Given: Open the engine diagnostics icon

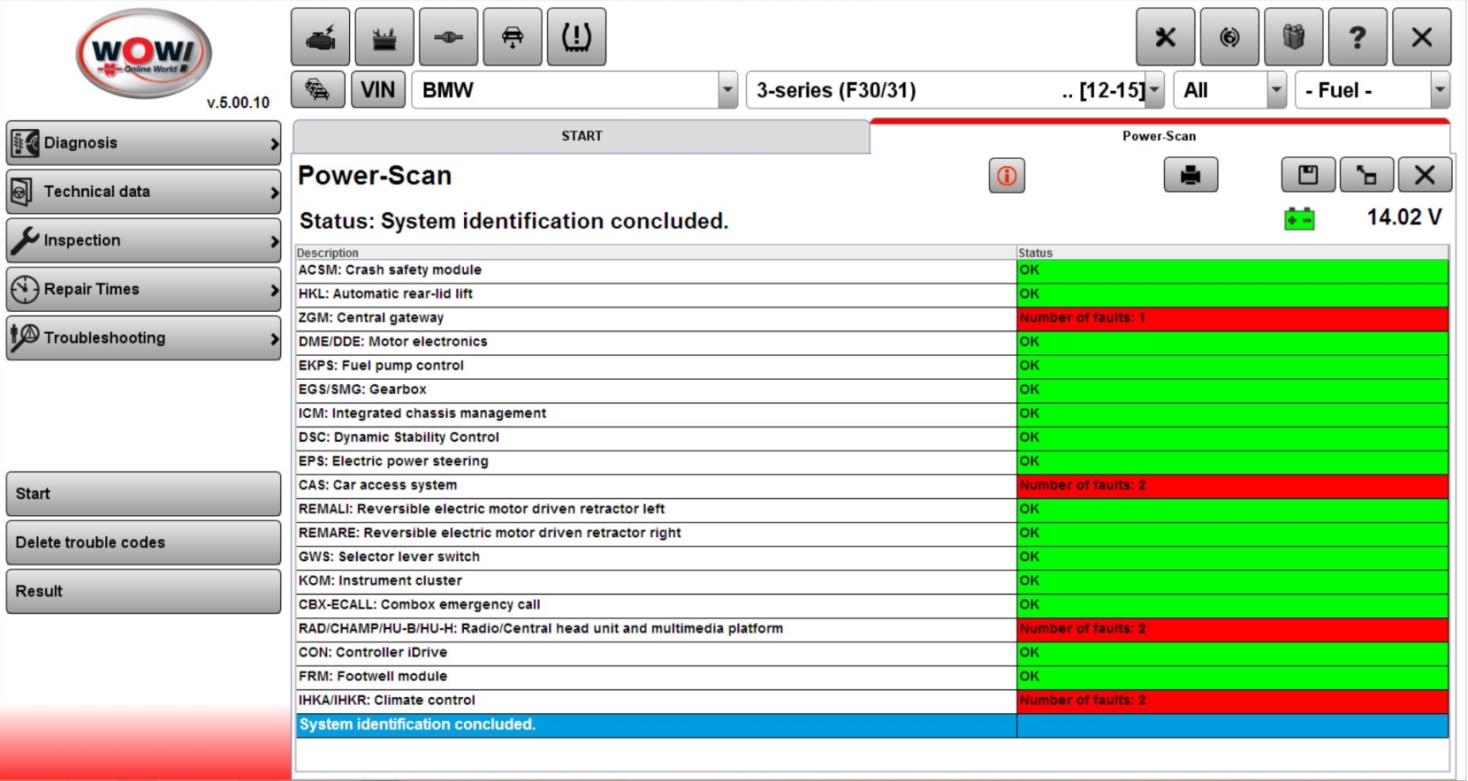Looking at the screenshot, I should [x=321, y=37].
